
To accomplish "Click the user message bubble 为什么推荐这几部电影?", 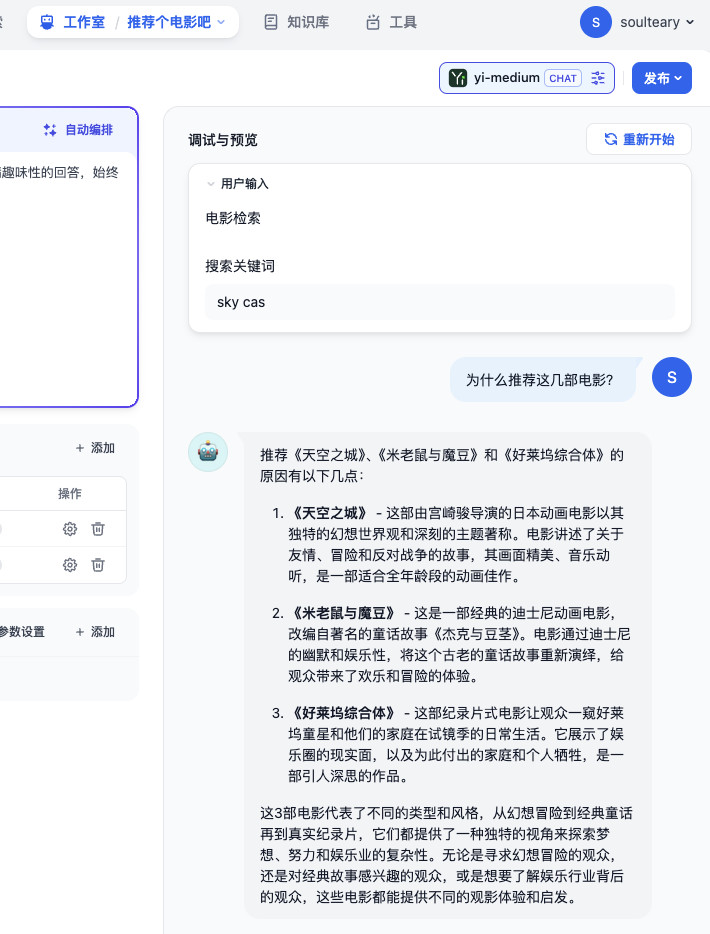I will (x=543, y=380).
